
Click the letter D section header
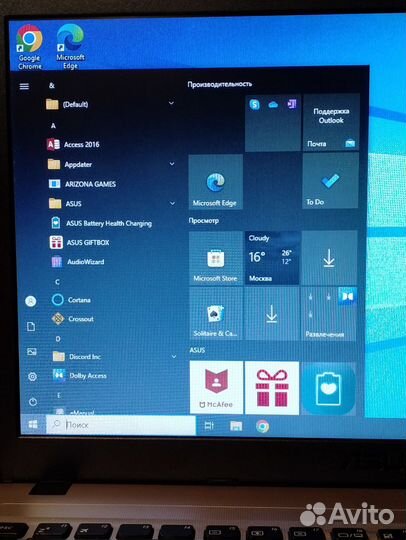click(x=58, y=339)
